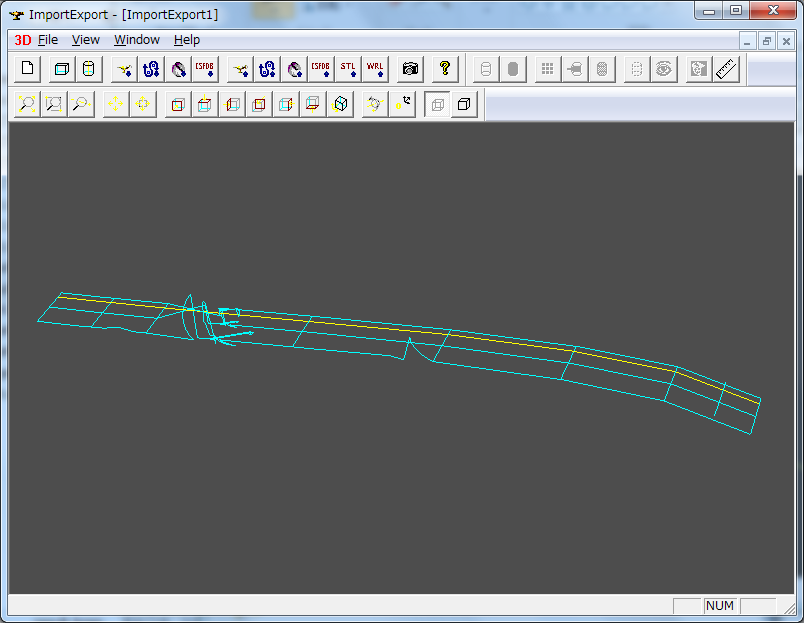This screenshot has height=623, width=804.
Task: Open the Help menu
Action: point(187,40)
